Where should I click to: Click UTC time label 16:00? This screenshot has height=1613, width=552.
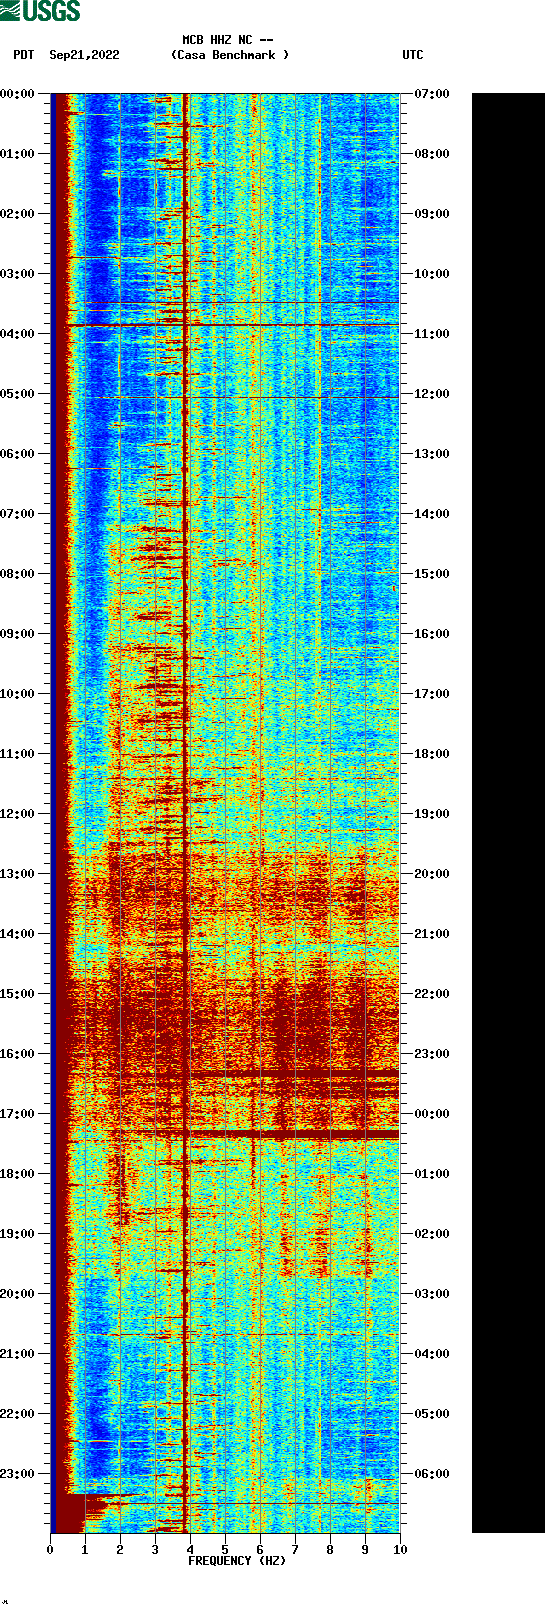tap(432, 634)
